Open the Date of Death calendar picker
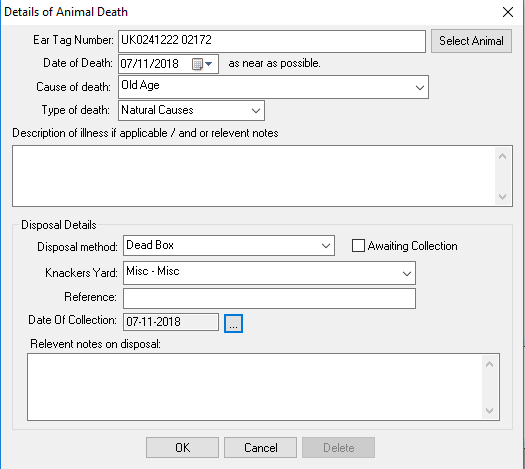 pyautogui.click(x=202, y=64)
